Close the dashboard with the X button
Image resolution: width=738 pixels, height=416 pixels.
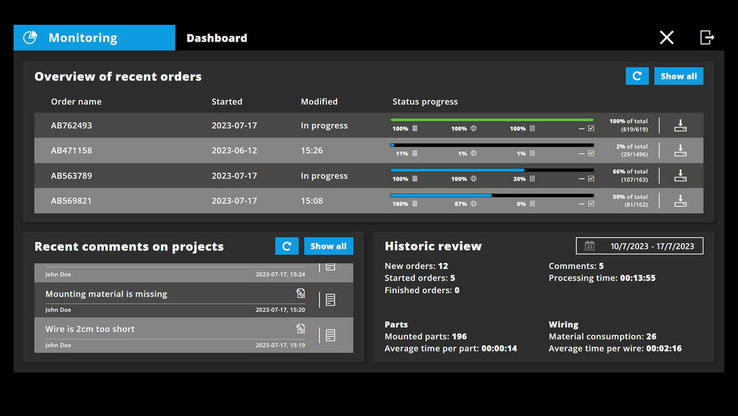pyautogui.click(x=667, y=37)
